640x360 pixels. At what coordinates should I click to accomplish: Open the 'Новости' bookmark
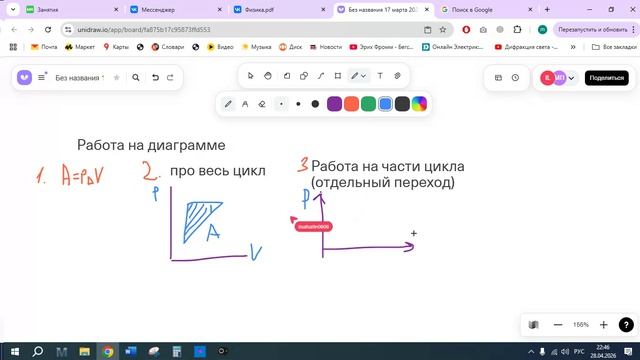[326, 47]
